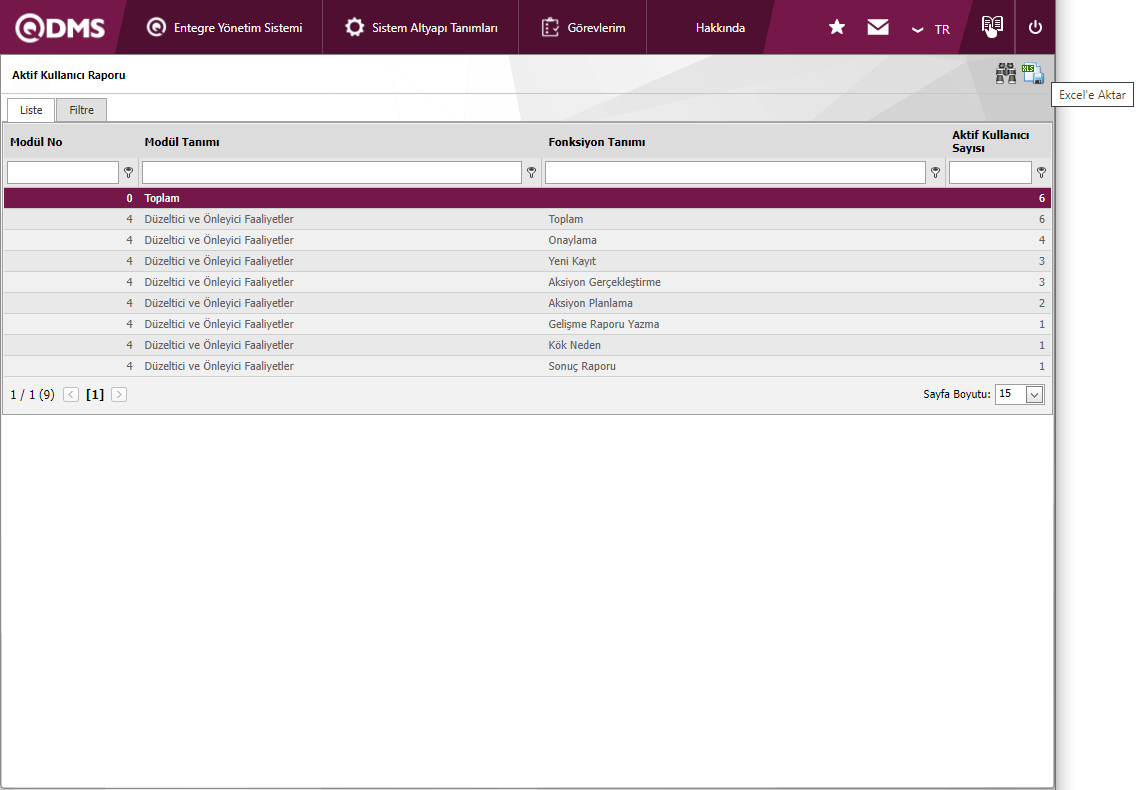Open Sistem Altyapı Tanımları menu
This screenshot has height=790, width=1136.
(421, 28)
